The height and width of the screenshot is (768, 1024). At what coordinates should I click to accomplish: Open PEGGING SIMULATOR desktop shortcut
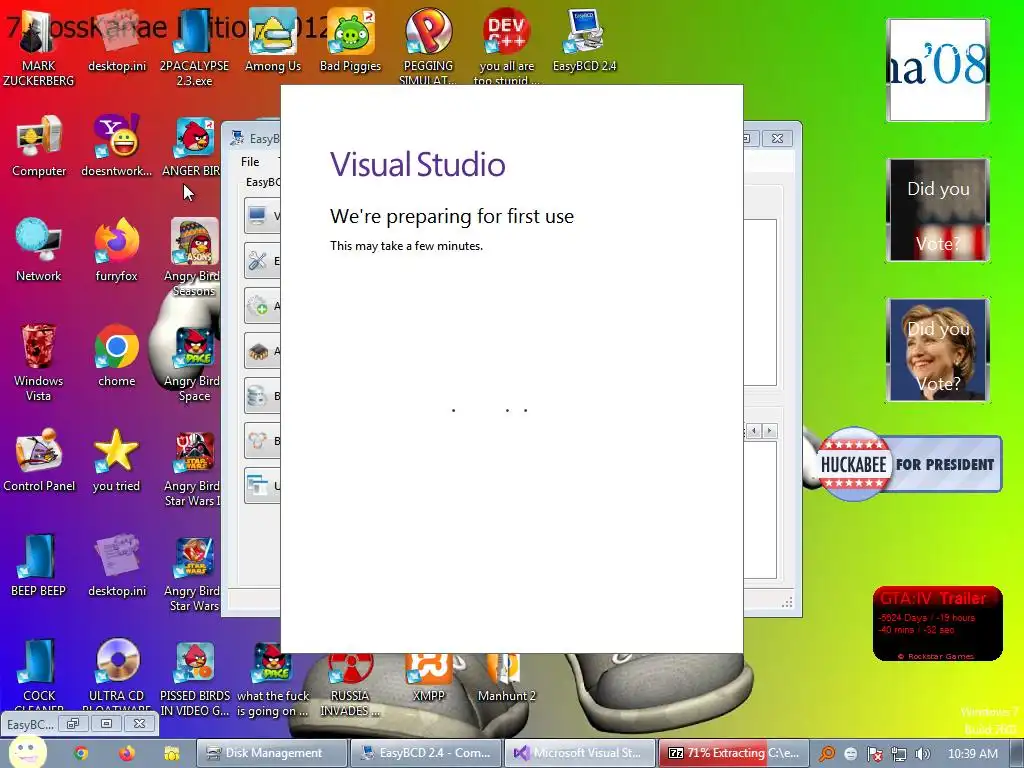428,46
